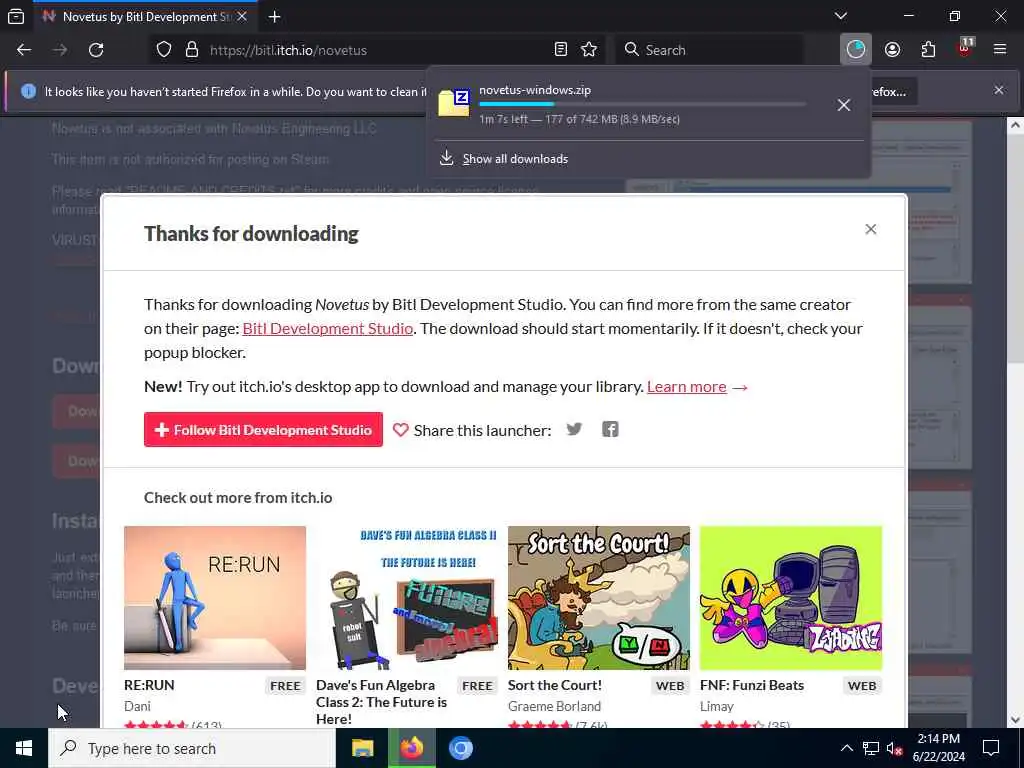Screen dimensions: 1024x768
Task: Click the Learn more link
Action: [686, 387]
